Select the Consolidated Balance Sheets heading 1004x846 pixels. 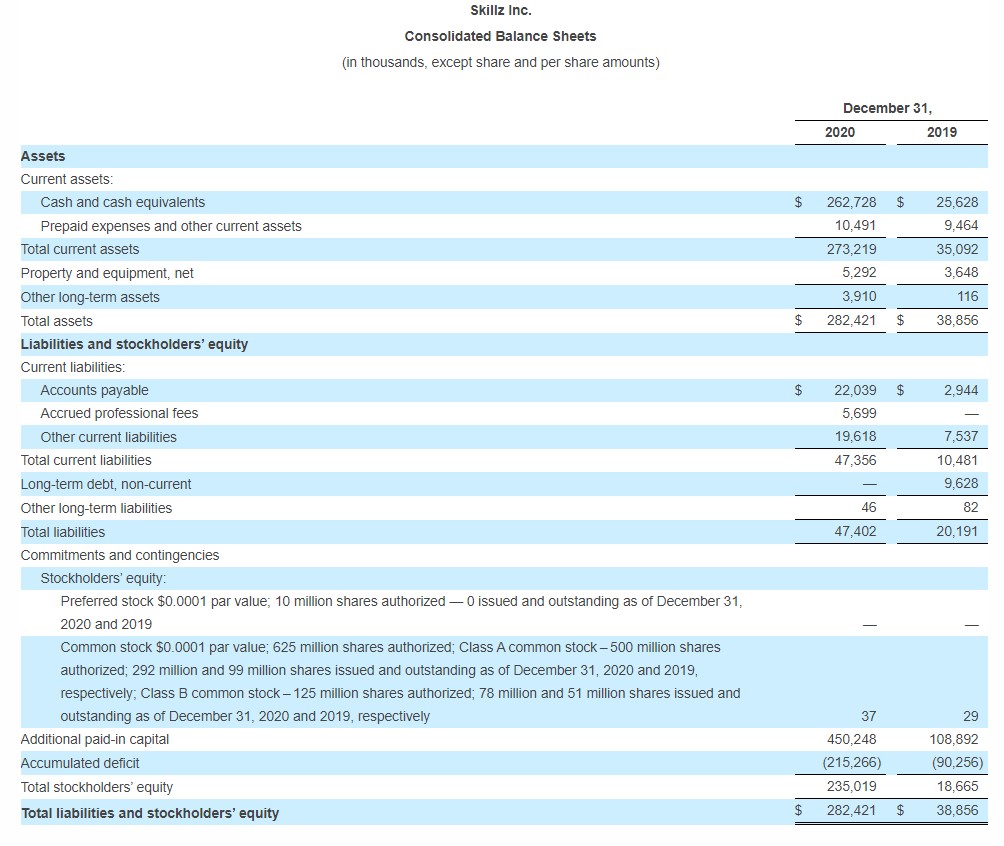500,37
